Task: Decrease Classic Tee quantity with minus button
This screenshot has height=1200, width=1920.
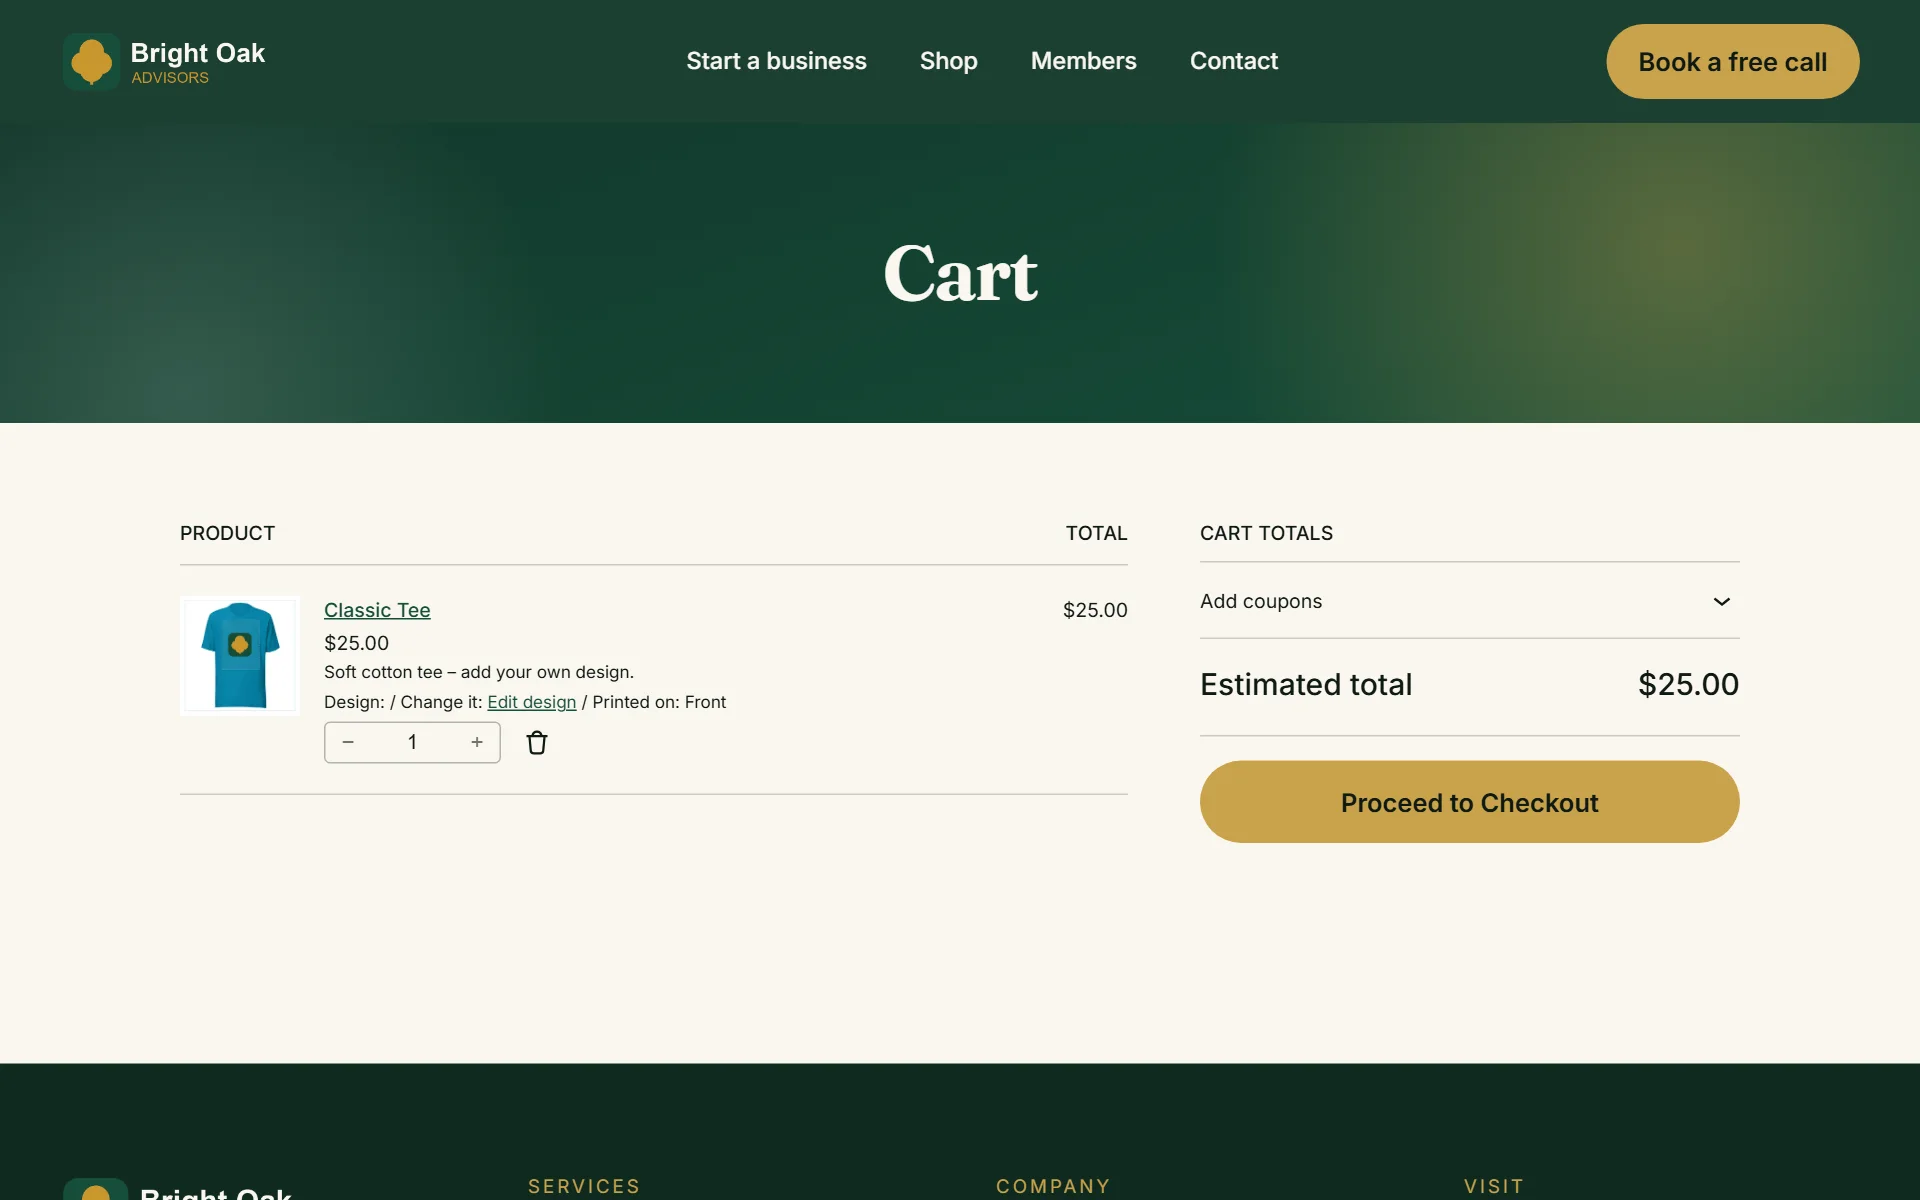Action: (348, 742)
